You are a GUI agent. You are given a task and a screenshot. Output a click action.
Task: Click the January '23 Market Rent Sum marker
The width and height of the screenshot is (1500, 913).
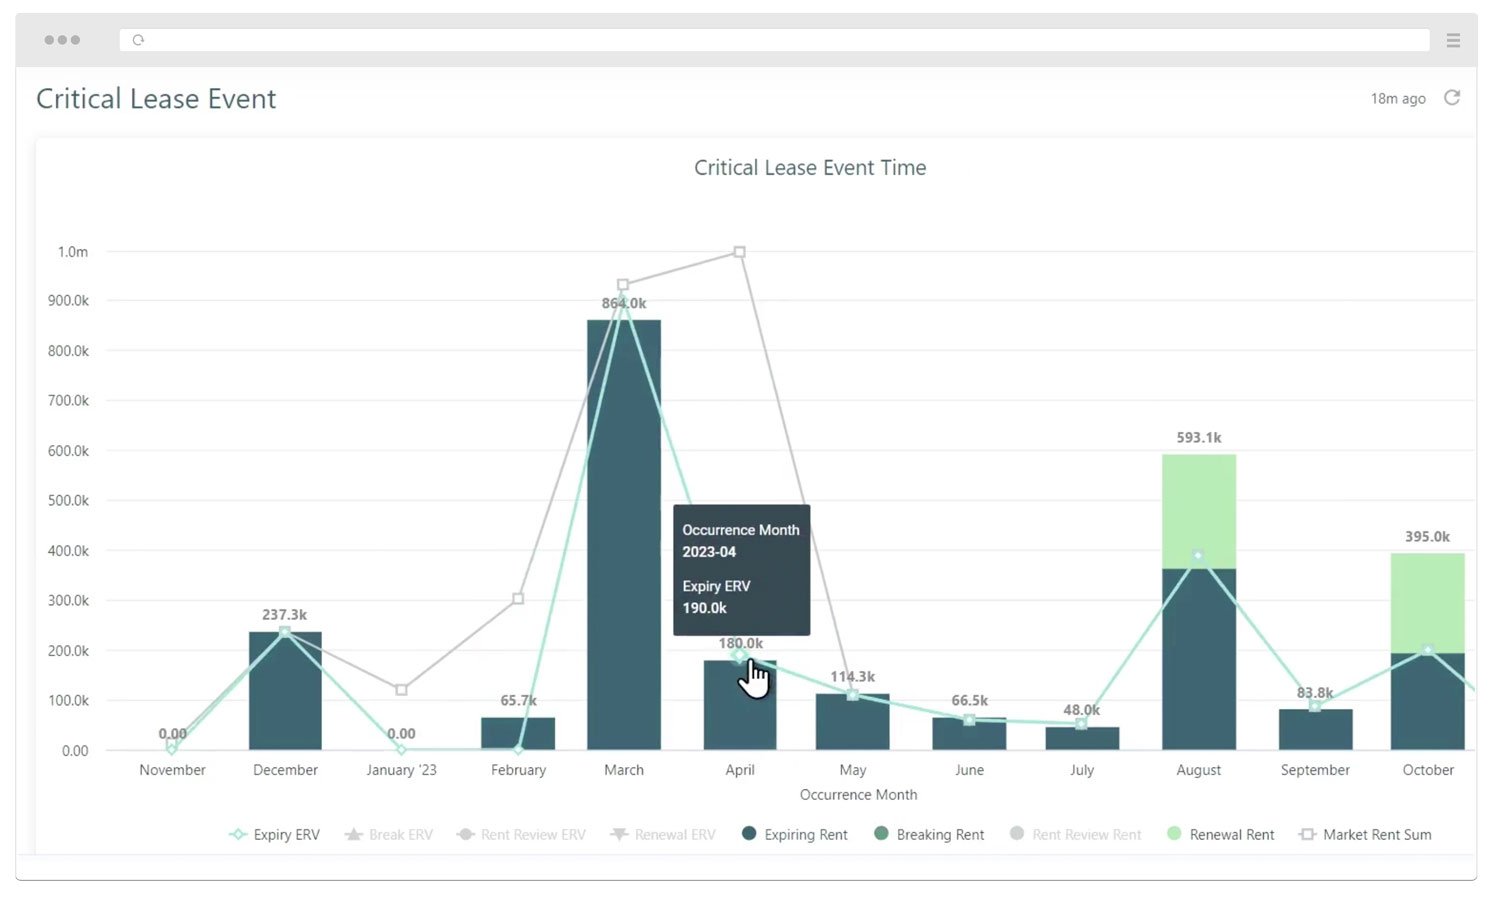pos(401,690)
